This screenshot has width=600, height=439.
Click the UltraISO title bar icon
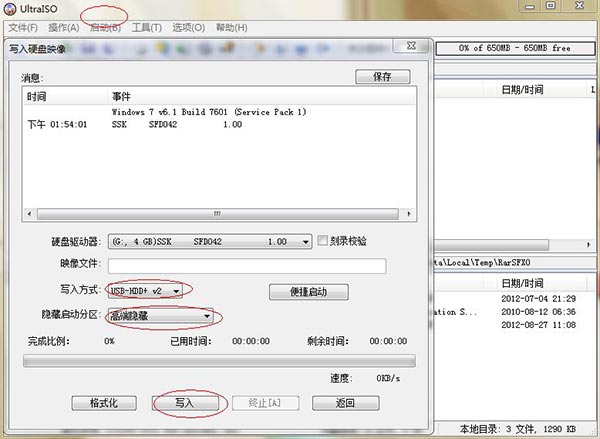pyautogui.click(x=9, y=9)
